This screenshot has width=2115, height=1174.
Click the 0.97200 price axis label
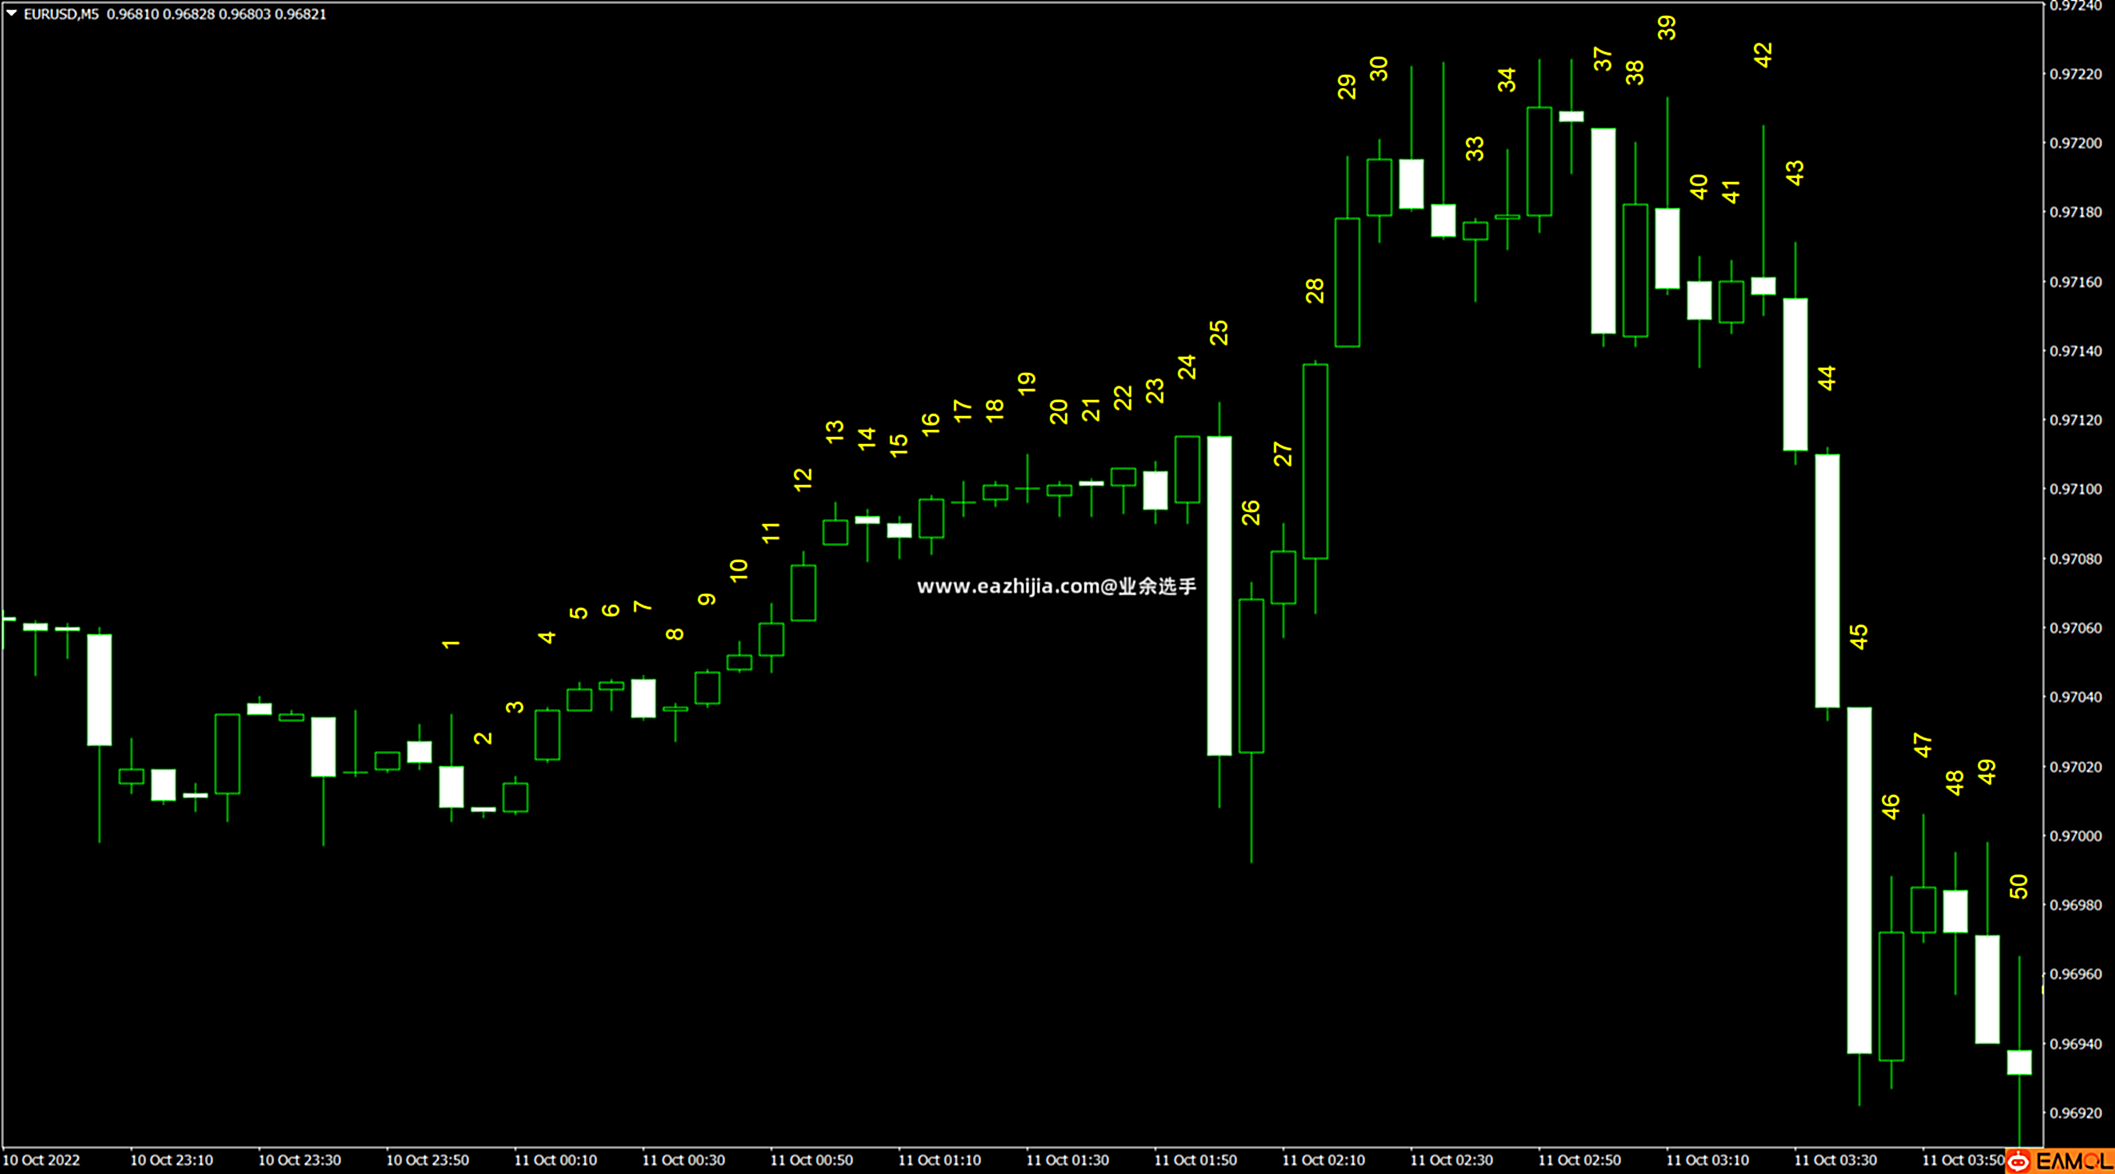coord(2076,143)
